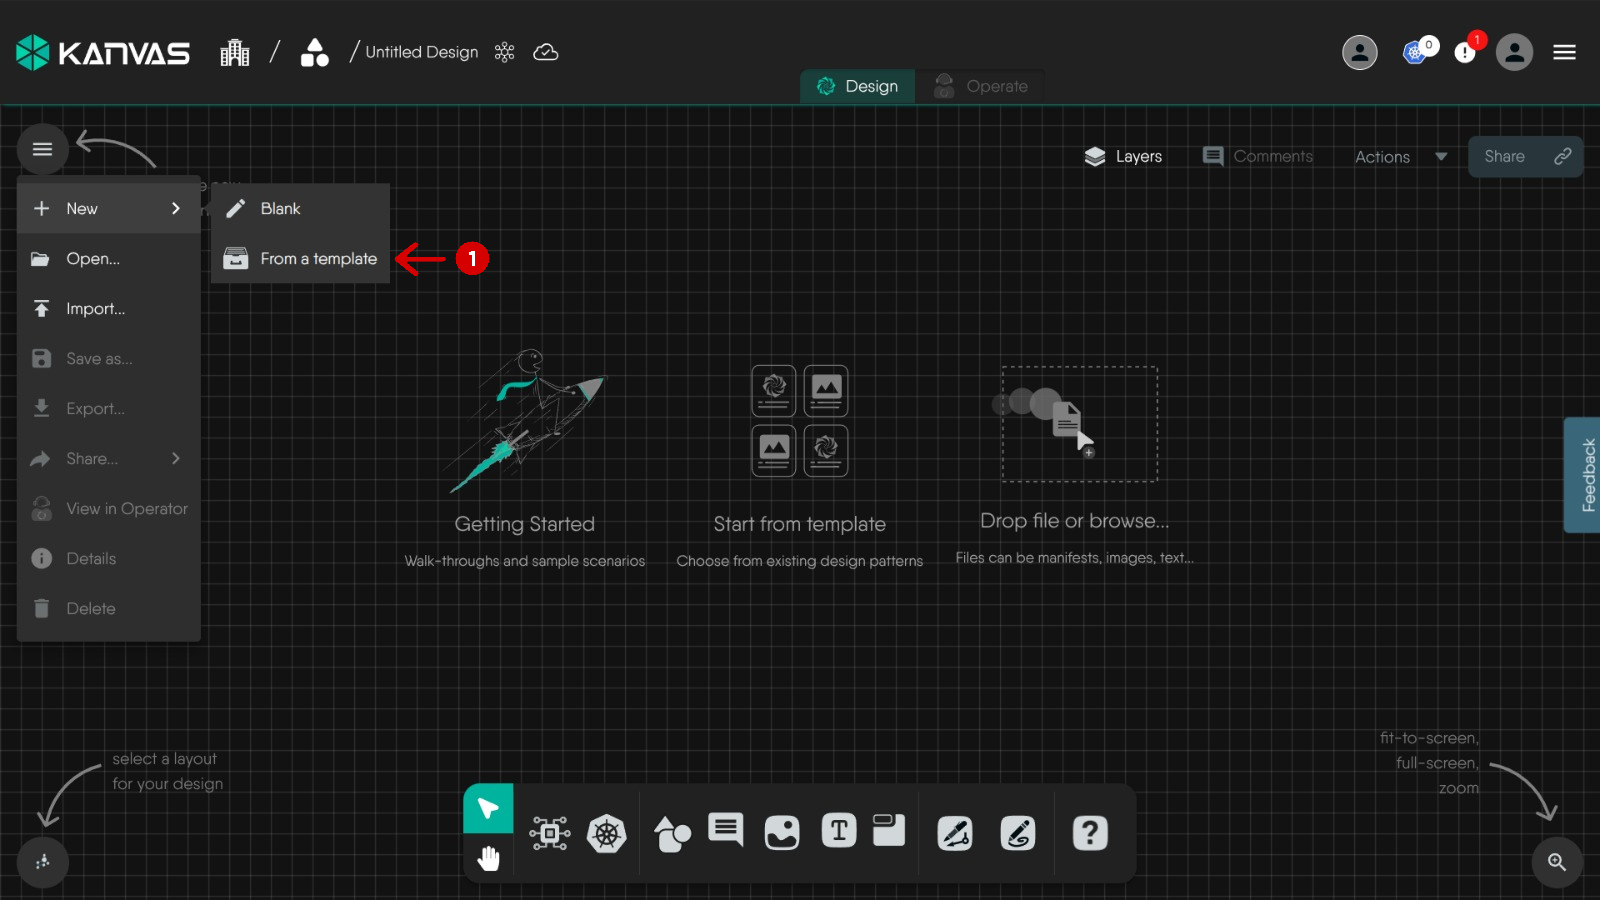Select the Details menu item
Image resolution: width=1600 pixels, height=900 pixels.
108,558
